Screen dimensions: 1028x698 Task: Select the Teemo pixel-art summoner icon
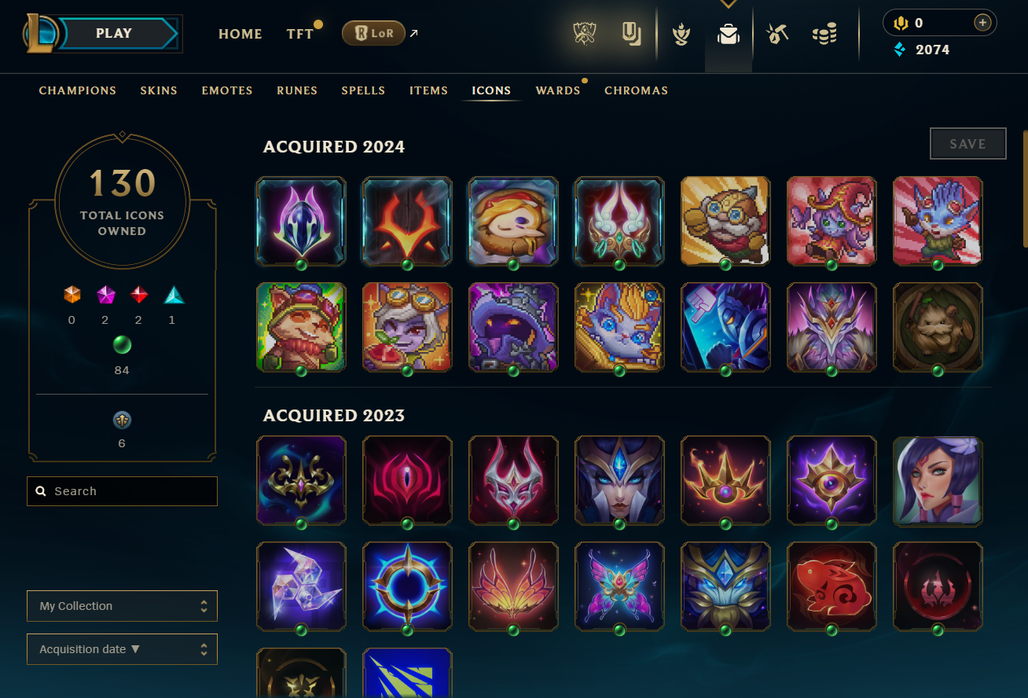(301, 327)
